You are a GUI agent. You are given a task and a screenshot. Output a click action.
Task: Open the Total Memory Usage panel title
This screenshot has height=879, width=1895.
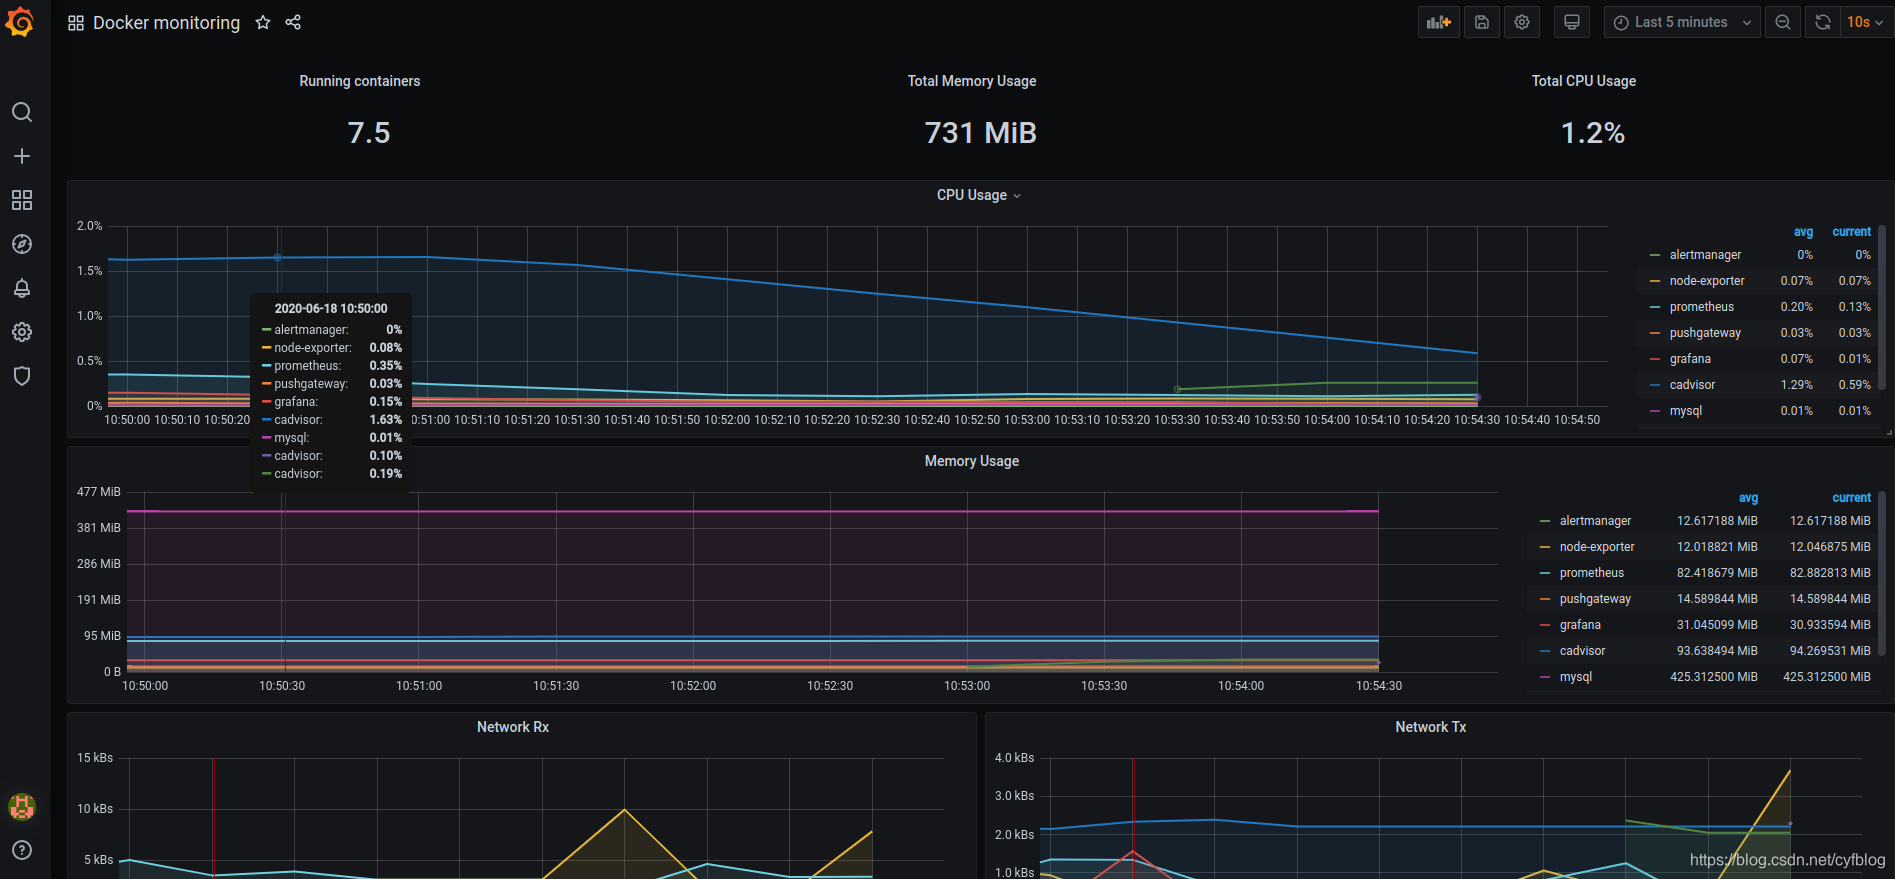click(x=972, y=81)
